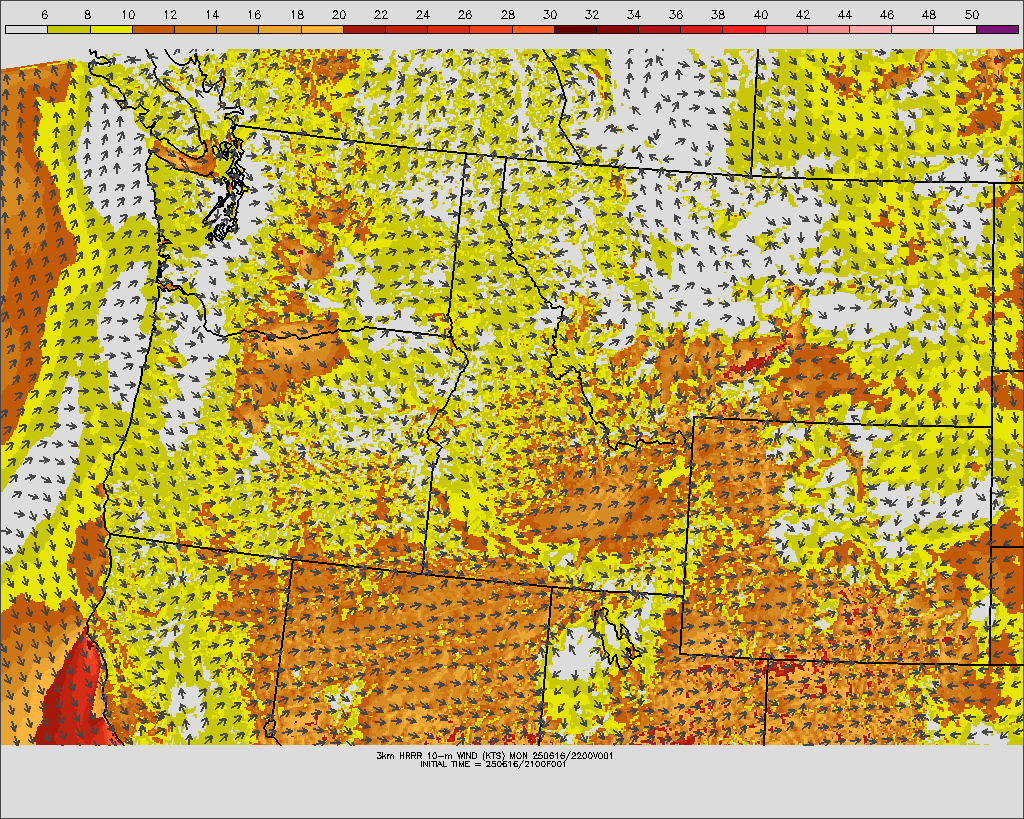Image resolution: width=1024 pixels, height=819 pixels.
Task: Select the olive legend swatch between 6 and 8
Action: click(x=69, y=29)
